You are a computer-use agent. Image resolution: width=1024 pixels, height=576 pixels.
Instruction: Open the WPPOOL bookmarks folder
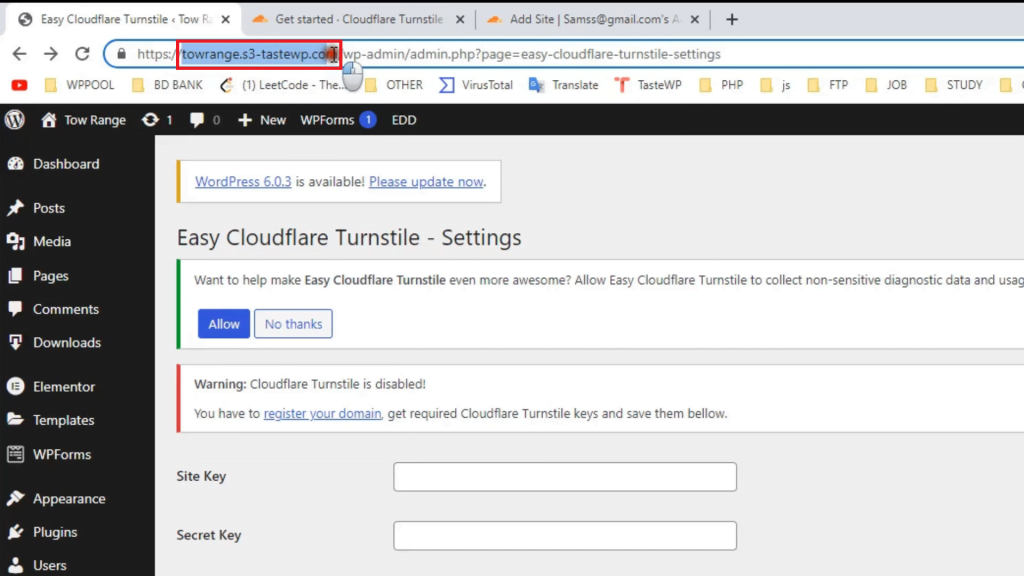coord(79,85)
